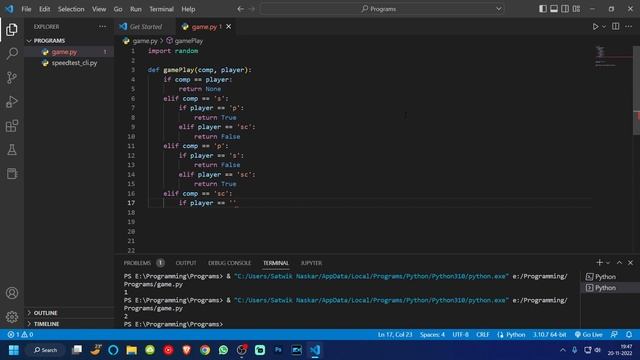Image resolution: width=640 pixels, height=360 pixels.
Task: Split the editor to the right
Action: pos(616,27)
